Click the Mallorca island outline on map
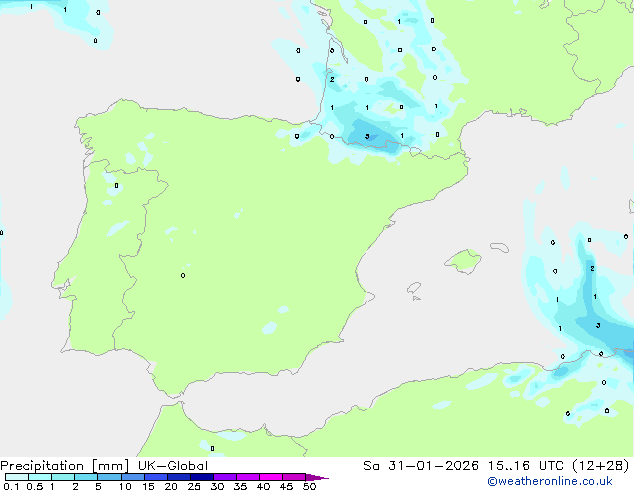This screenshot has height=490, width=634. [x=463, y=261]
